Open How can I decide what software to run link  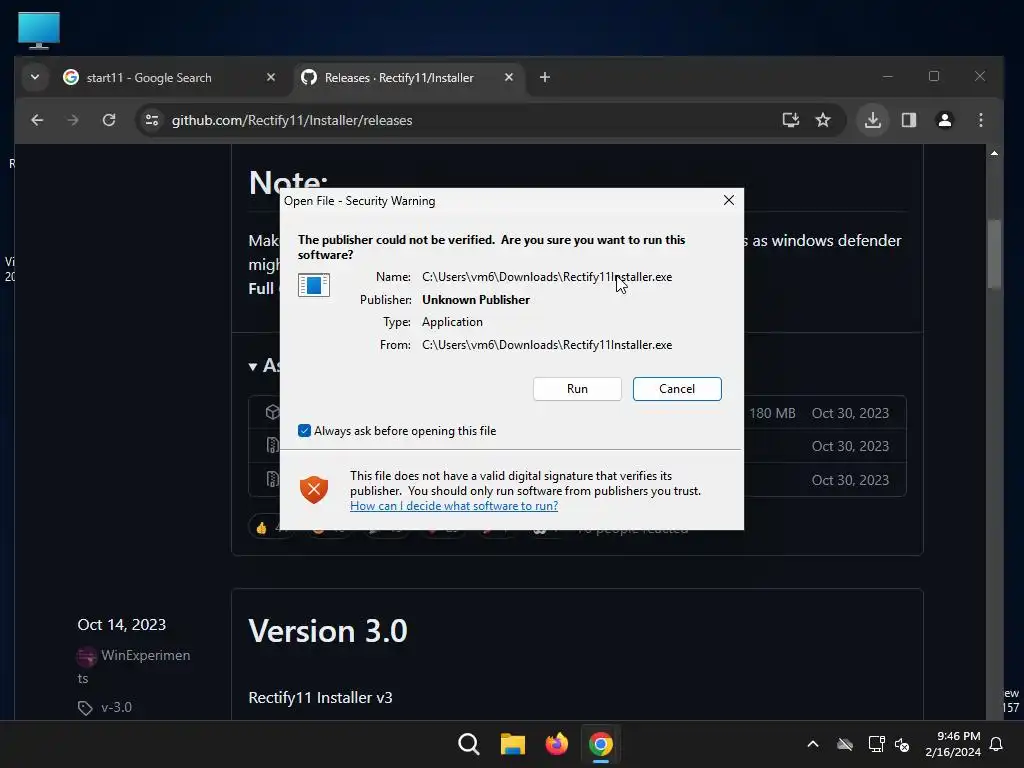[454, 505]
